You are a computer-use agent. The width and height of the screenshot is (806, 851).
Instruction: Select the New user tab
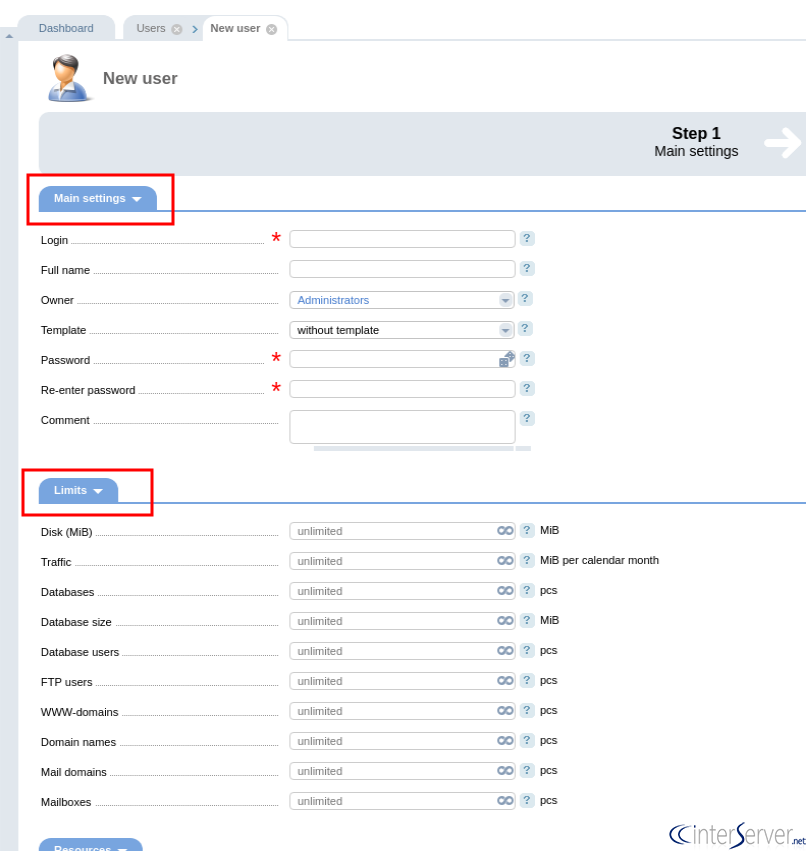coord(235,28)
